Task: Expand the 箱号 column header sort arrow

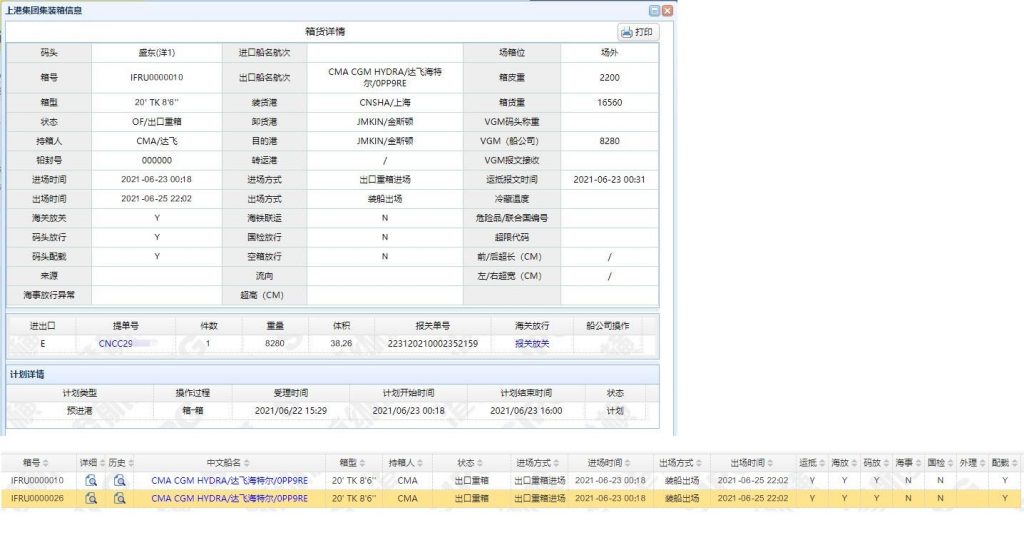Action: click(x=44, y=464)
